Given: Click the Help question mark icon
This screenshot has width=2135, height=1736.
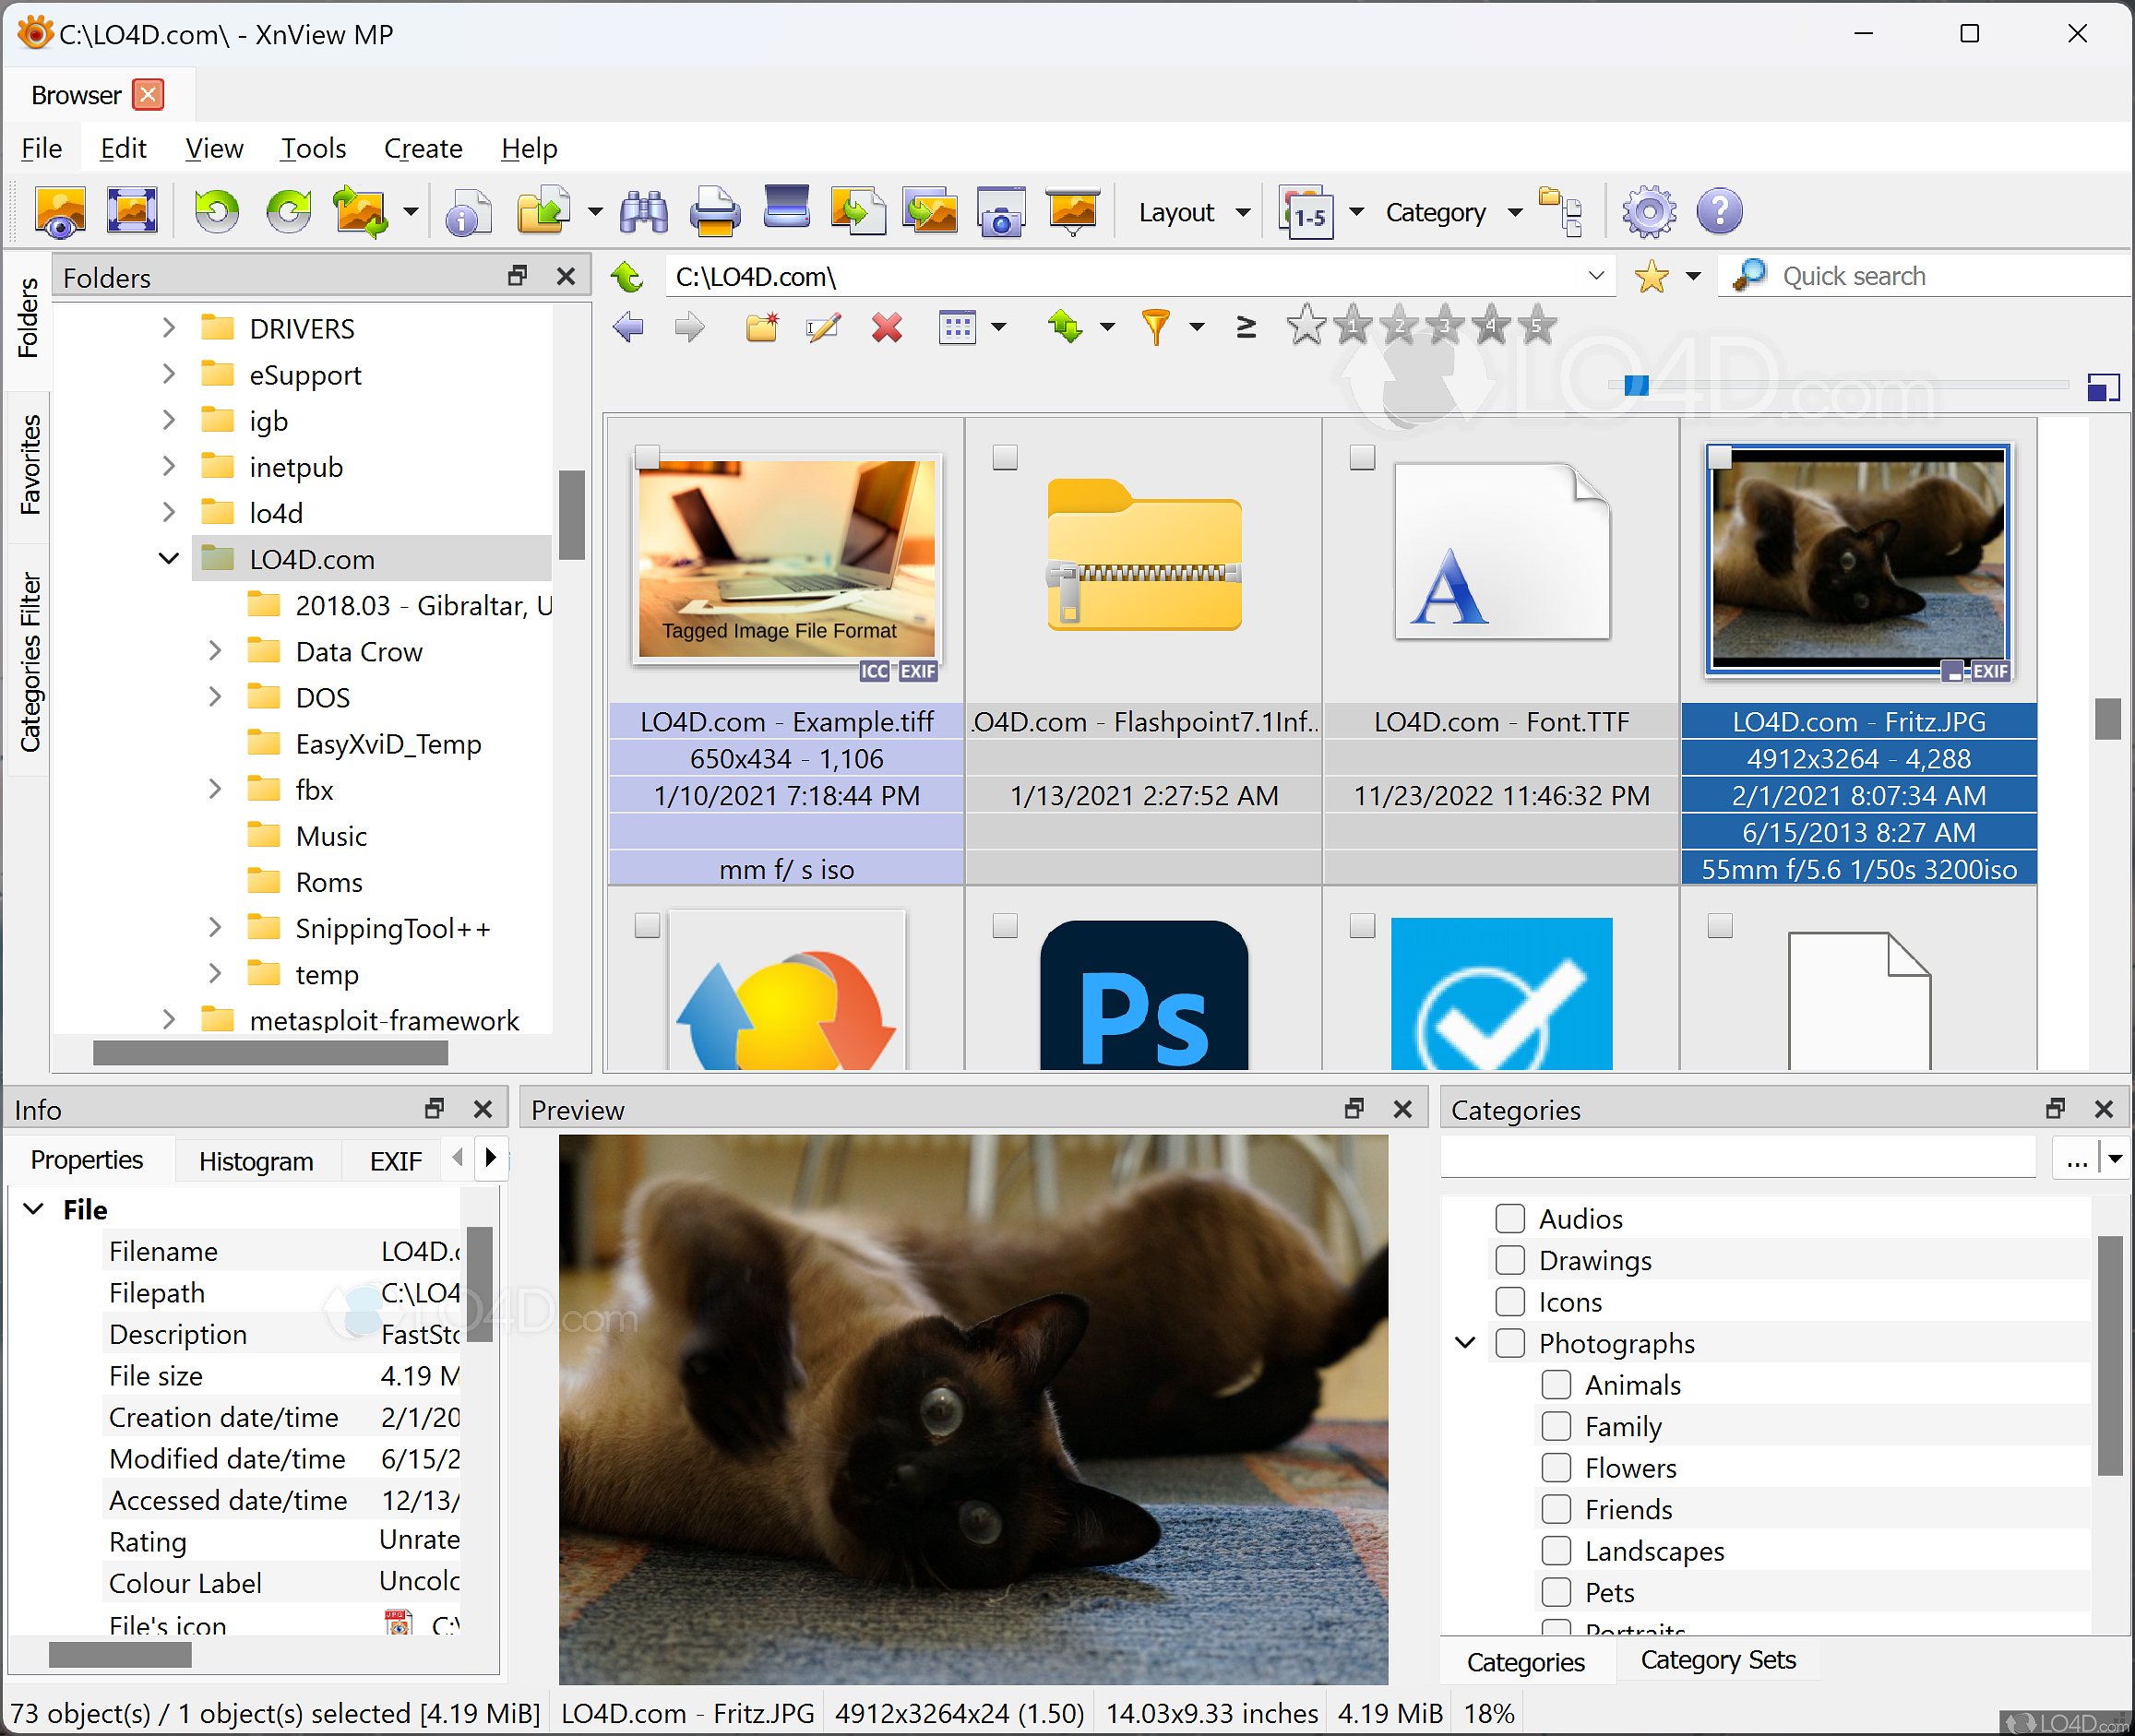Looking at the screenshot, I should click(1720, 212).
